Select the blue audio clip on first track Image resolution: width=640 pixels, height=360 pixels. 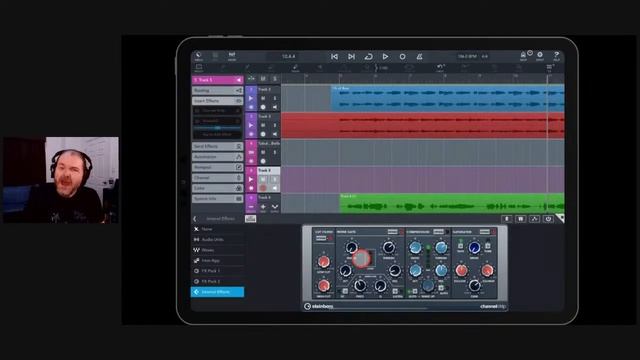click(448, 98)
